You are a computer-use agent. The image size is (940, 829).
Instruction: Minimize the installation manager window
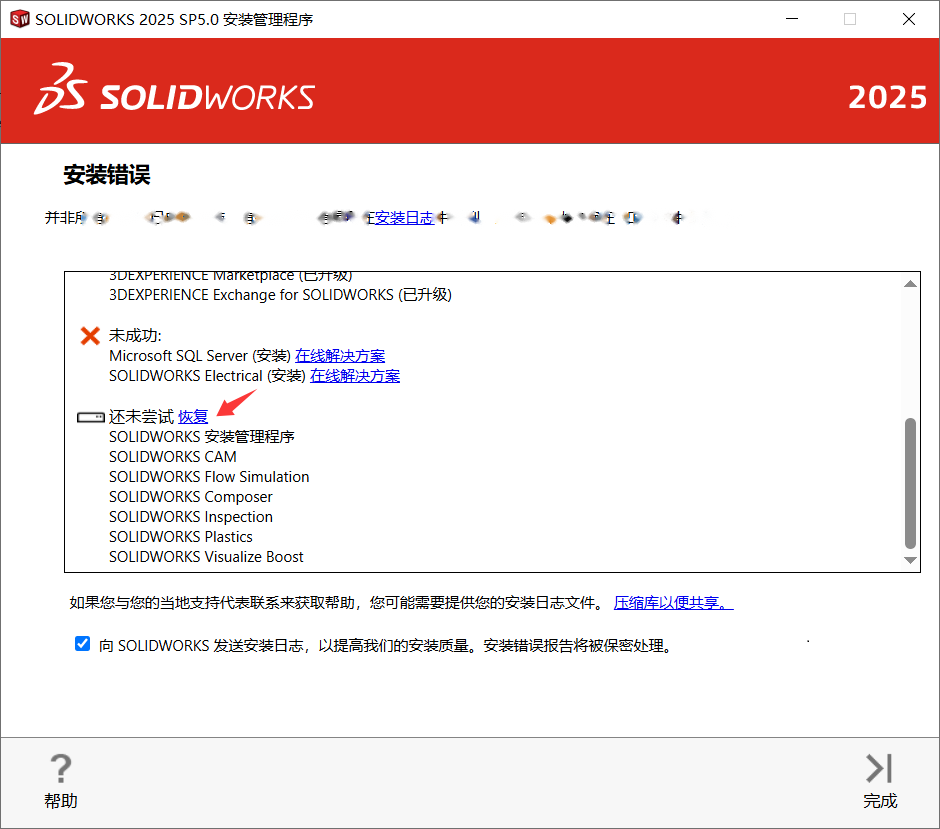pyautogui.click(x=792, y=19)
